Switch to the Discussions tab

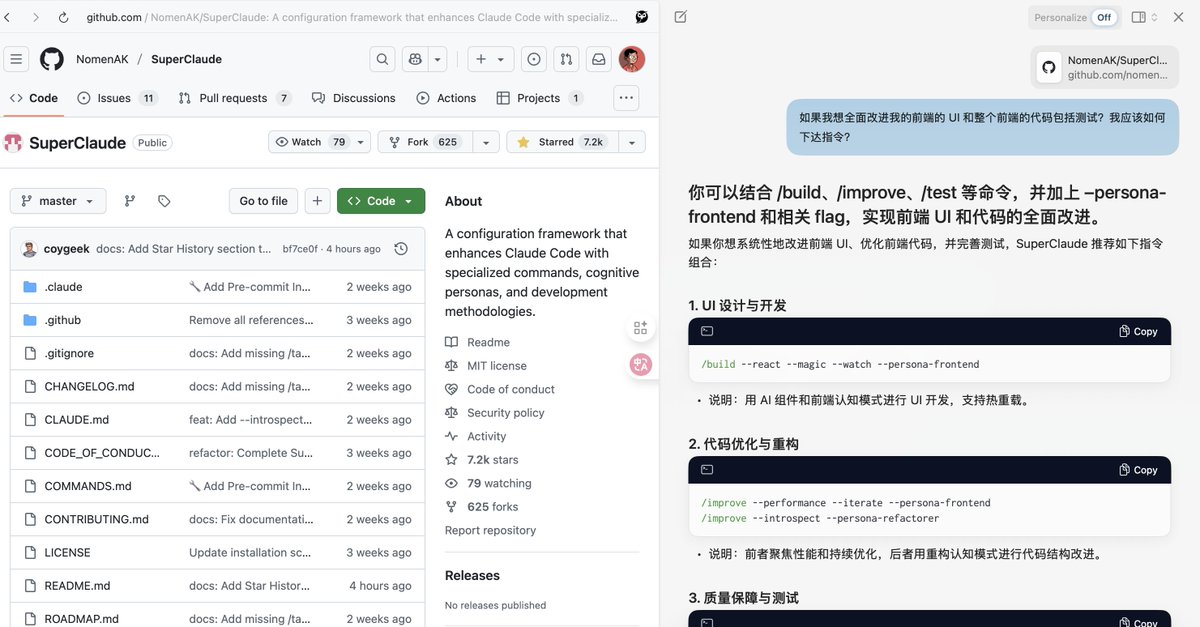tap(353, 98)
